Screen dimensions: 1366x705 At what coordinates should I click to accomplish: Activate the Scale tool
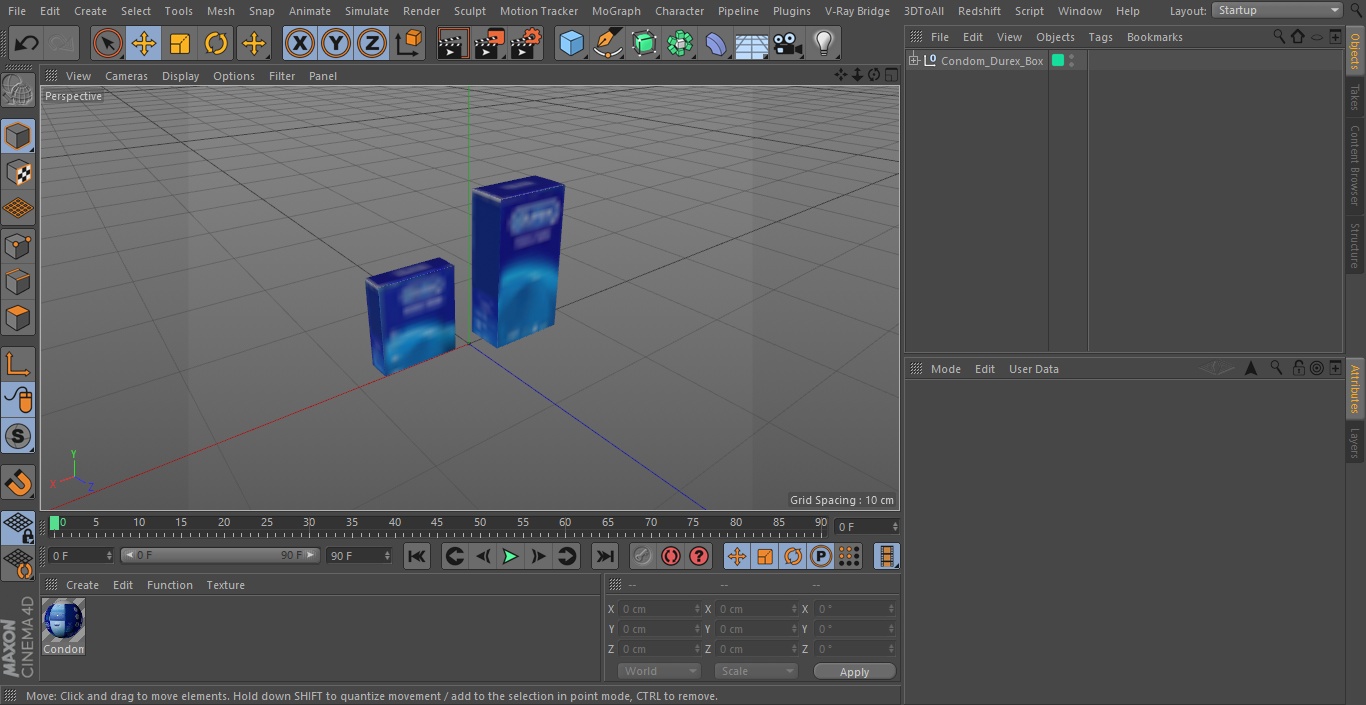pyautogui.click(x=180, y=43)
